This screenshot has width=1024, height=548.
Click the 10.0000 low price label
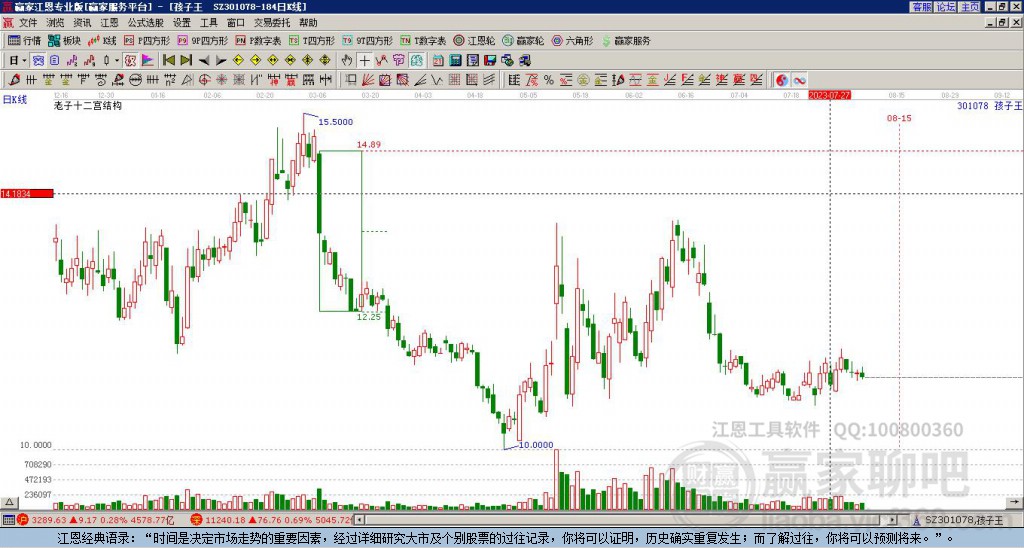[x=536, y=445]
